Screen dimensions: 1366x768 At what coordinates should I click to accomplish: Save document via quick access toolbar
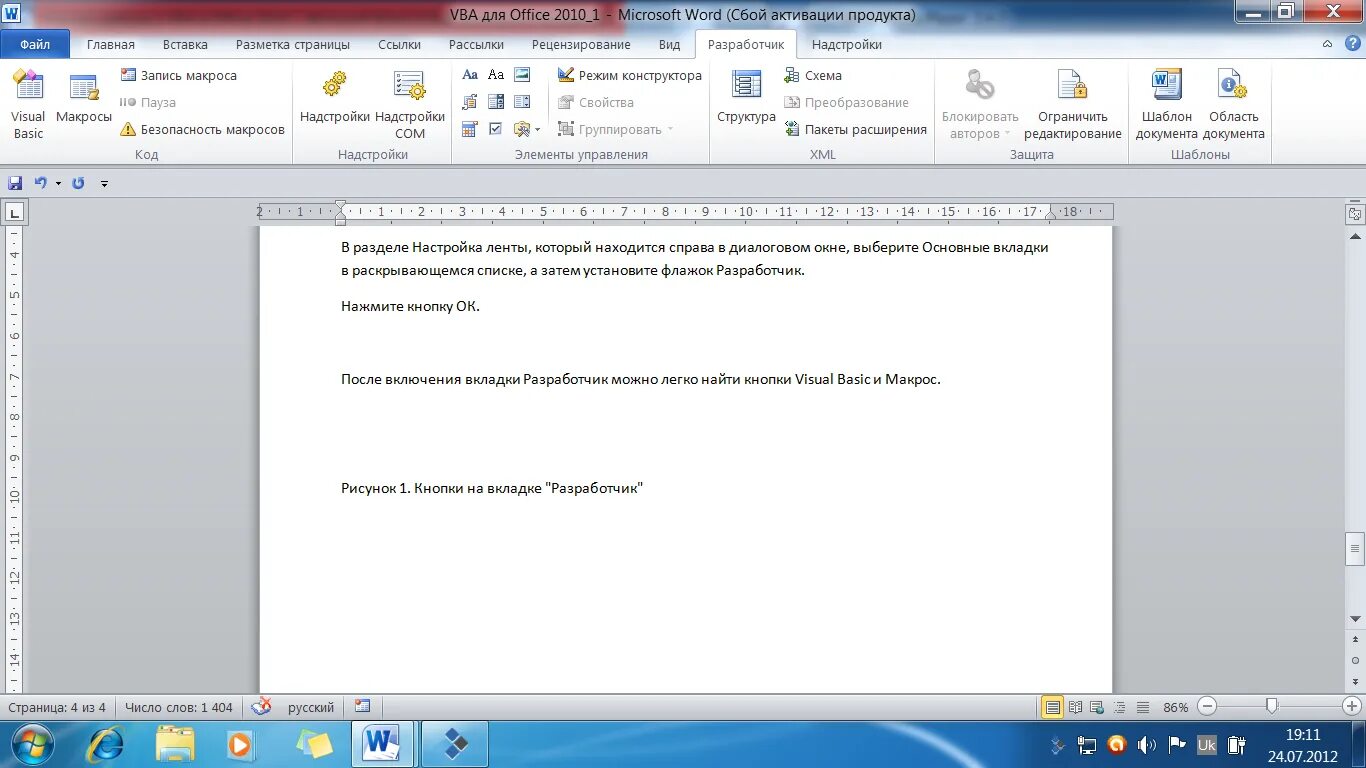click(x=15, y=183)
